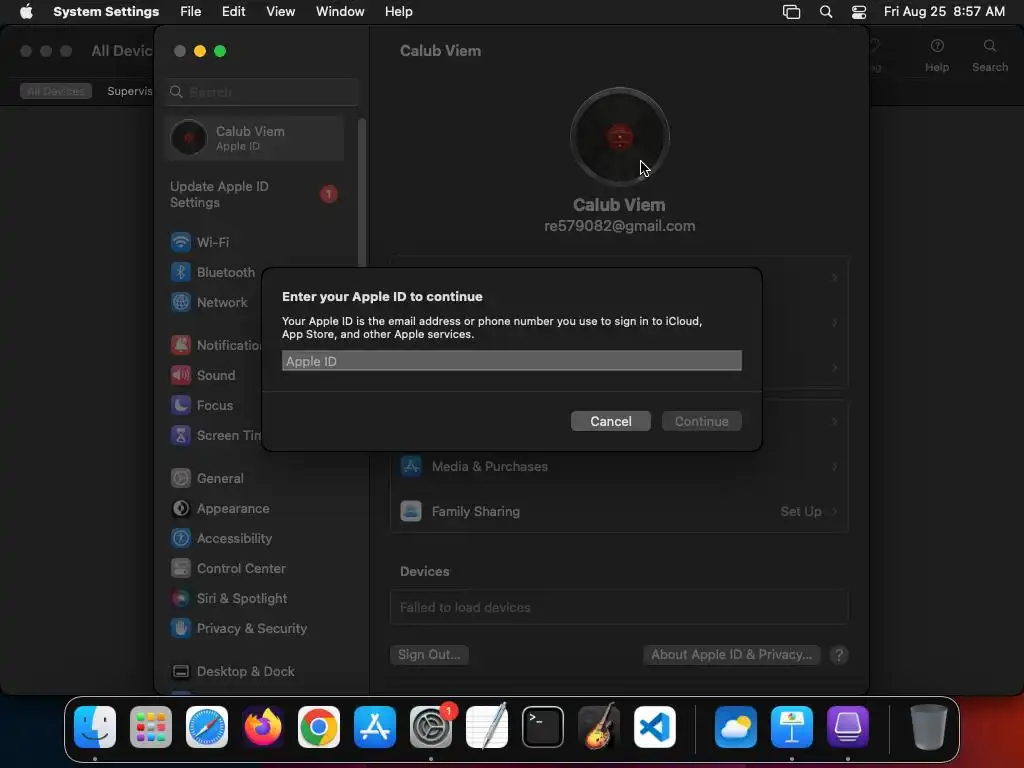This screenshot has height=768, width=1024.
Task: Open Apple Configurator from the Dock
Action: point(848,727)
